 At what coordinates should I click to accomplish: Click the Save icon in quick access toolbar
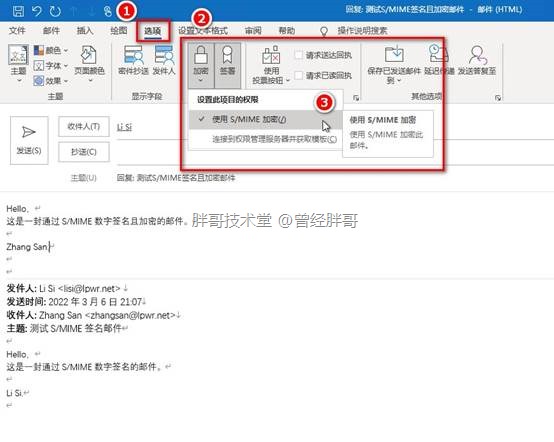(18, 11)
